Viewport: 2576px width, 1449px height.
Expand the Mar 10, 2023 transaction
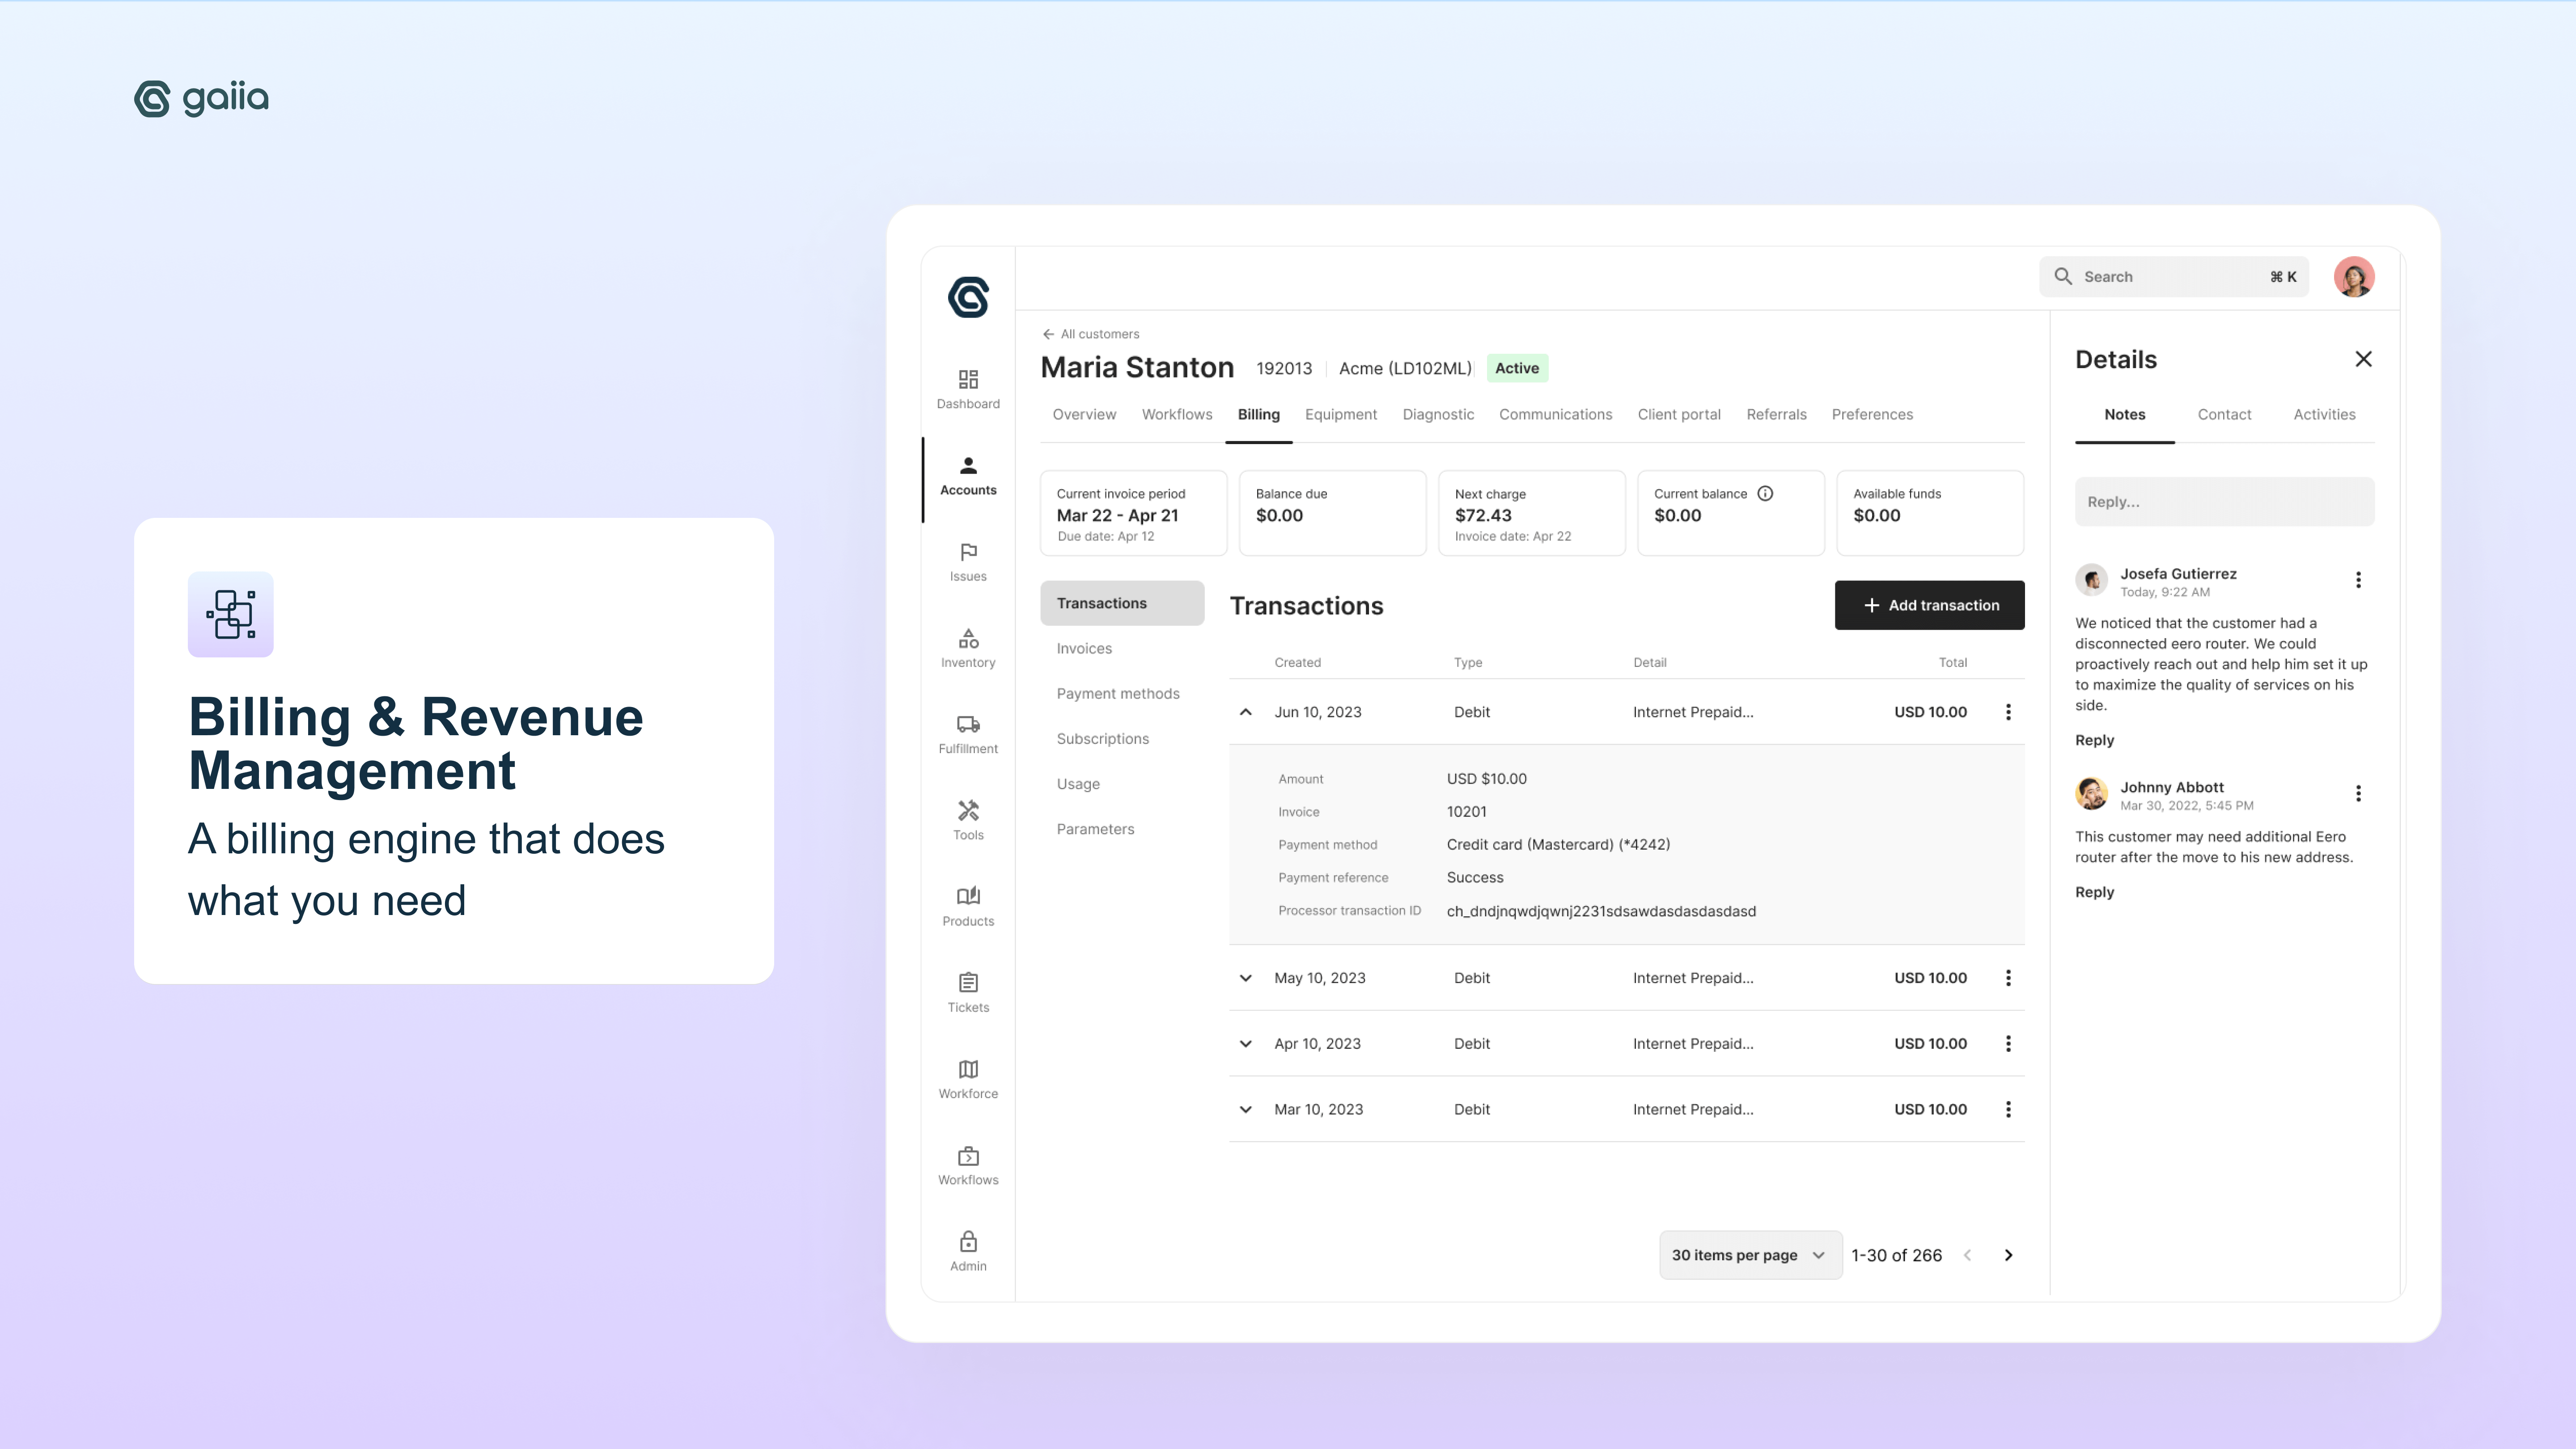(1245, 1109)
